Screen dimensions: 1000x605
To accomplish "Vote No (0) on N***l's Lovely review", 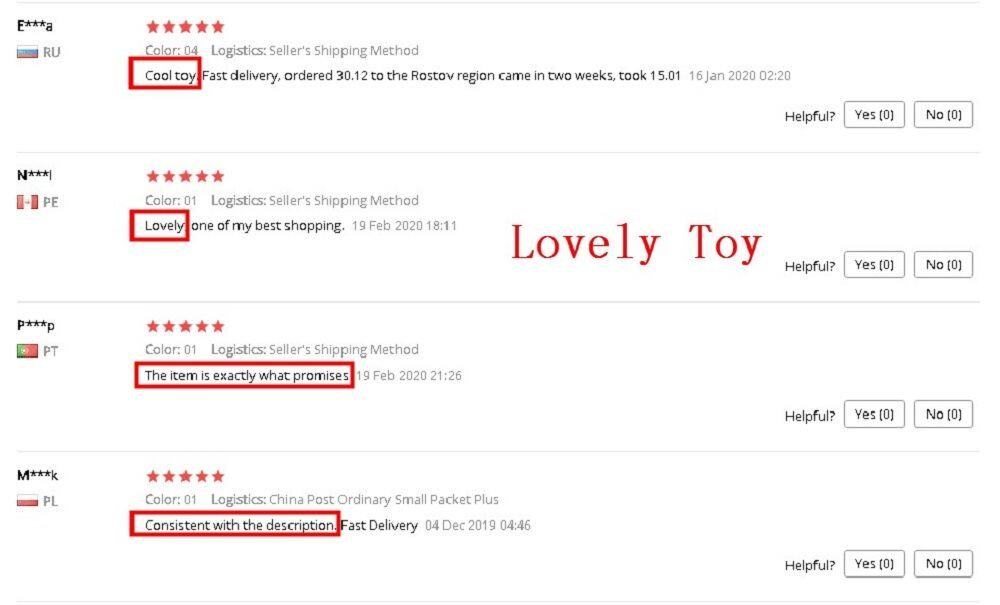I will (x=943, y=265).
